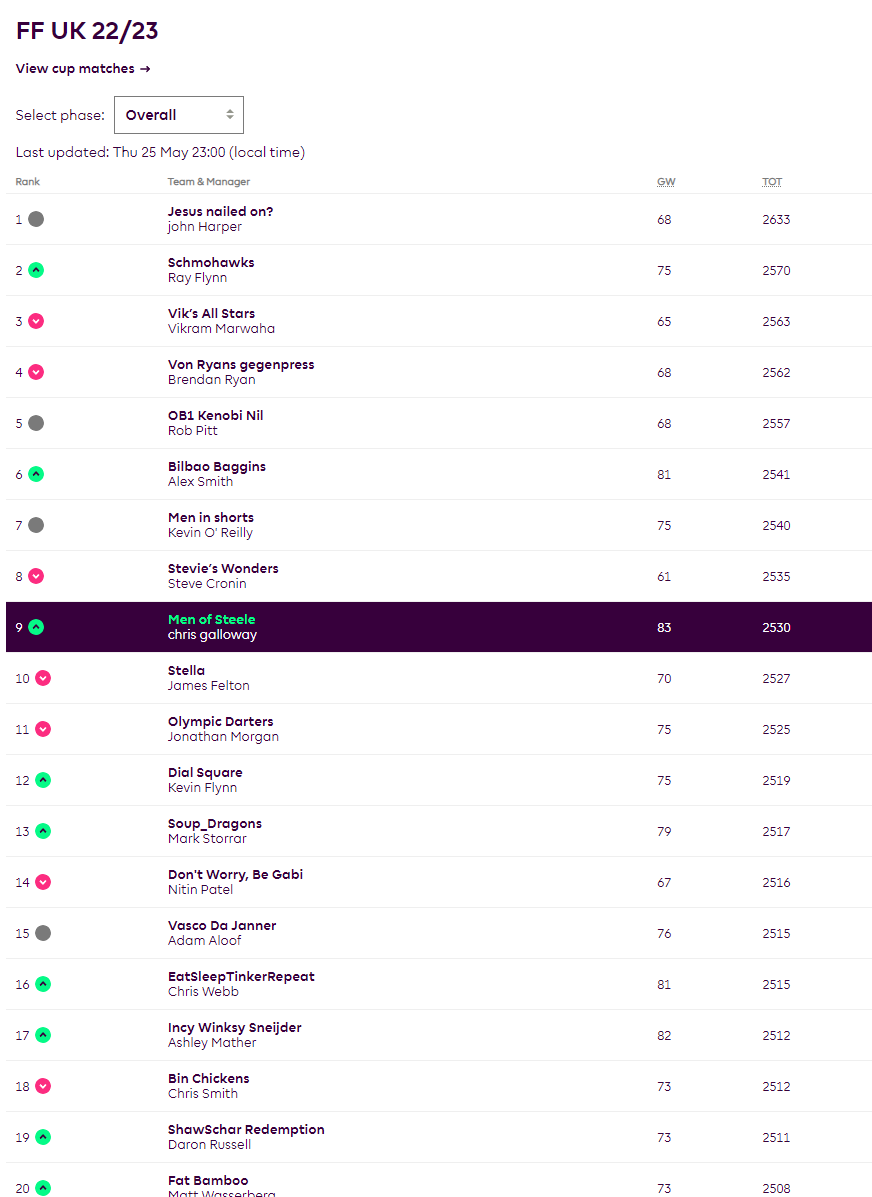Click the TOT column header
Image resolution: width=872 pixels, height=1197 pixels.
point(772,182)
